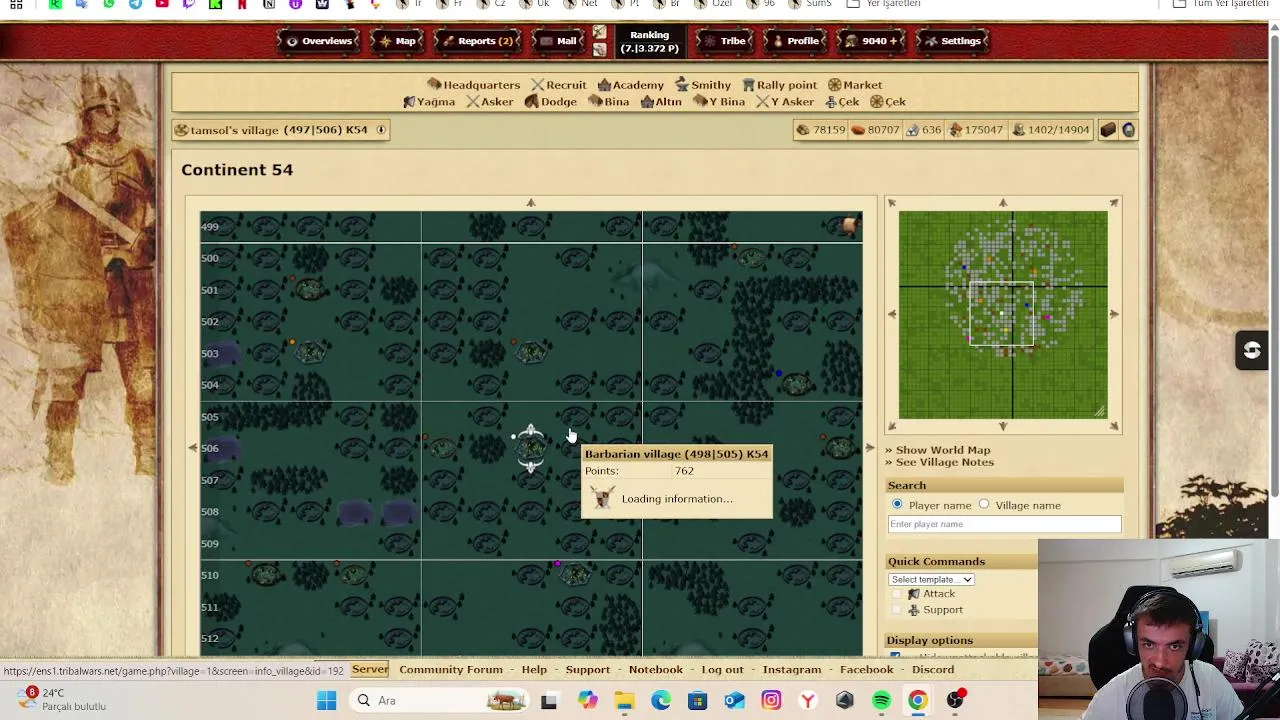
Task: Open the Ranking box
Action: click(x=649, y=41)
